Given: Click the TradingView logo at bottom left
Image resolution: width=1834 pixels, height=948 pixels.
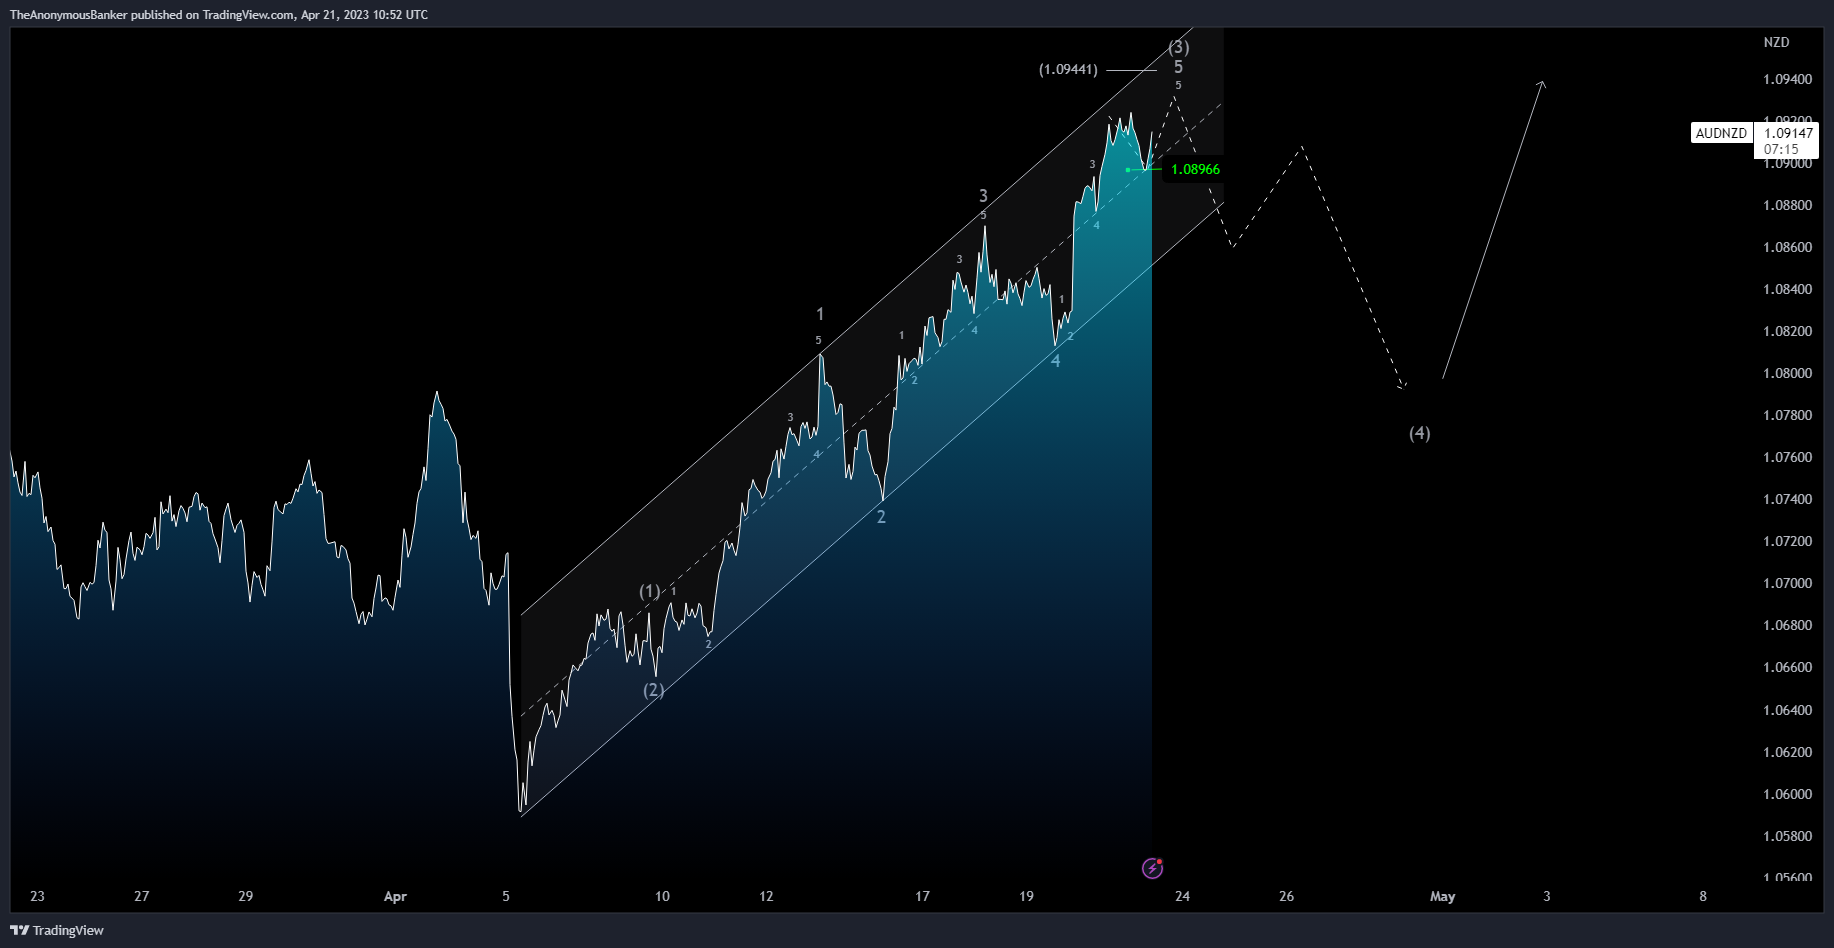Looking at the screenshot, I should [x=57, y=930].
